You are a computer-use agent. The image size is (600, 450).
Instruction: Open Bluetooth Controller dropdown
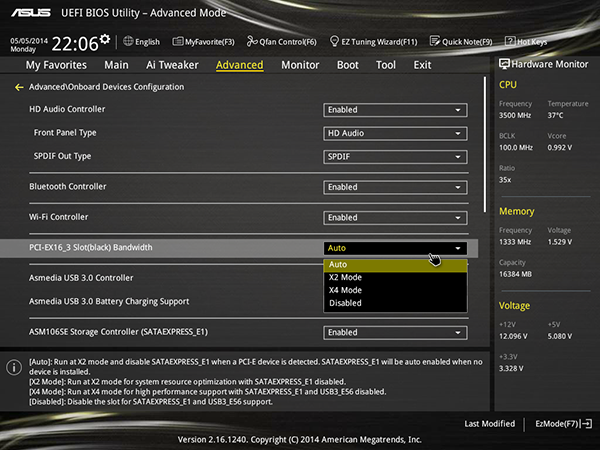[395, 188]
